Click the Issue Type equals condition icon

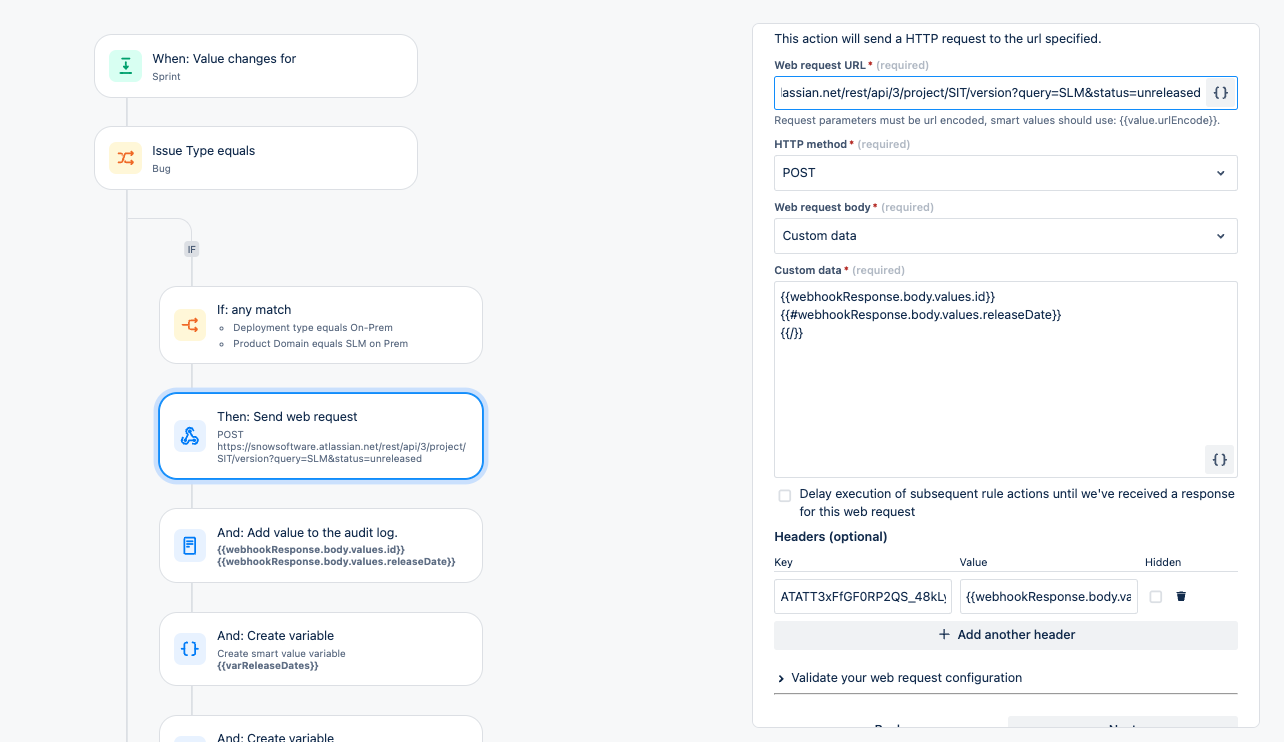(x=125, y=158)
